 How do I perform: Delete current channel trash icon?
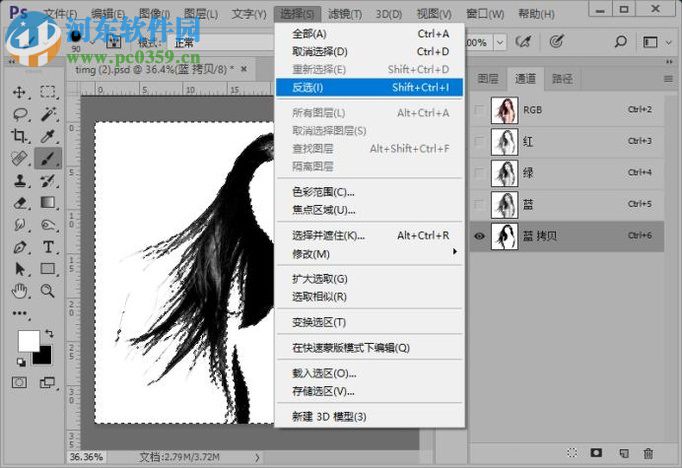pyautogui.click(x=648, y=453)
